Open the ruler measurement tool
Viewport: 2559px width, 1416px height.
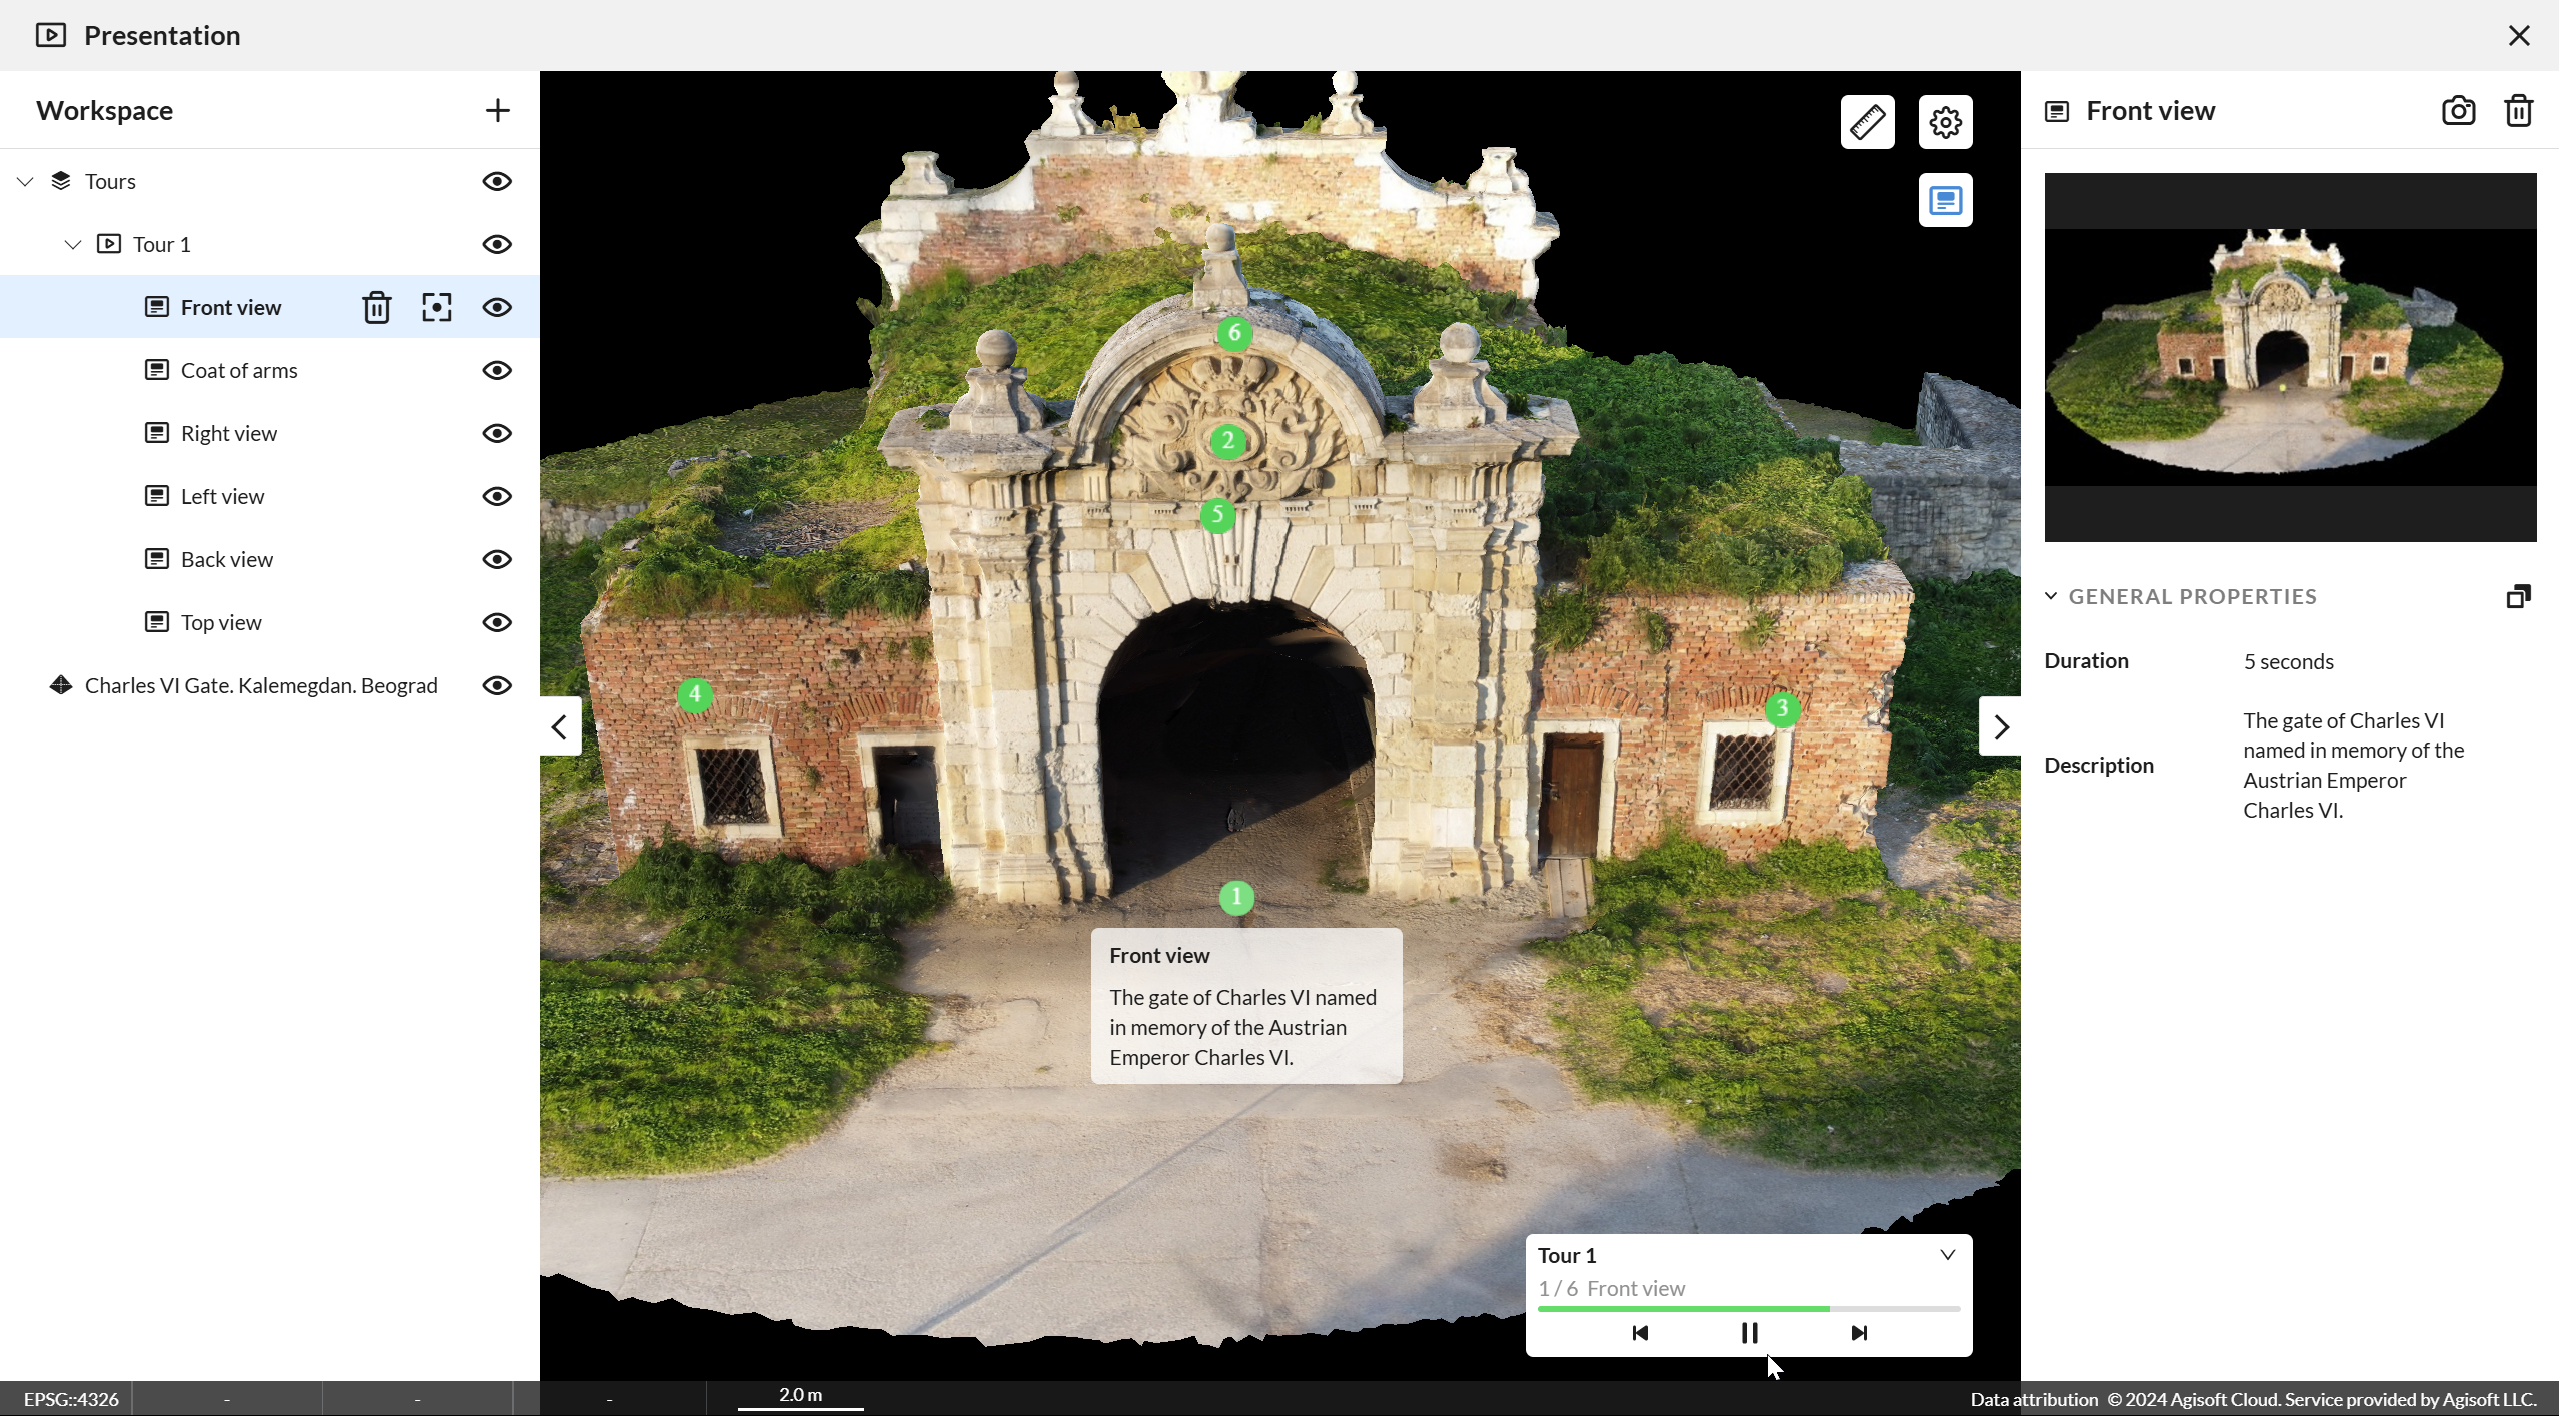[1867, 122]
